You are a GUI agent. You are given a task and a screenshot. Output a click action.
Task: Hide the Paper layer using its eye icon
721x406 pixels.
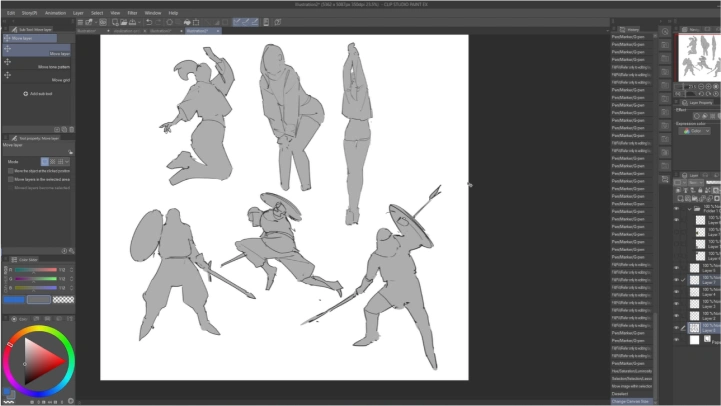tap(676, 340)
